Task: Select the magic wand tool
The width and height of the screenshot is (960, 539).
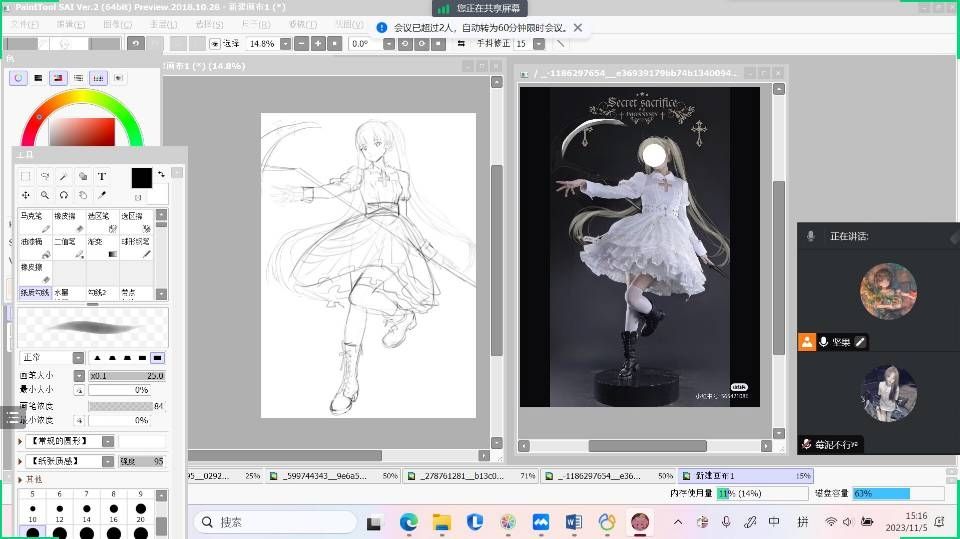Action: [64, 176]
